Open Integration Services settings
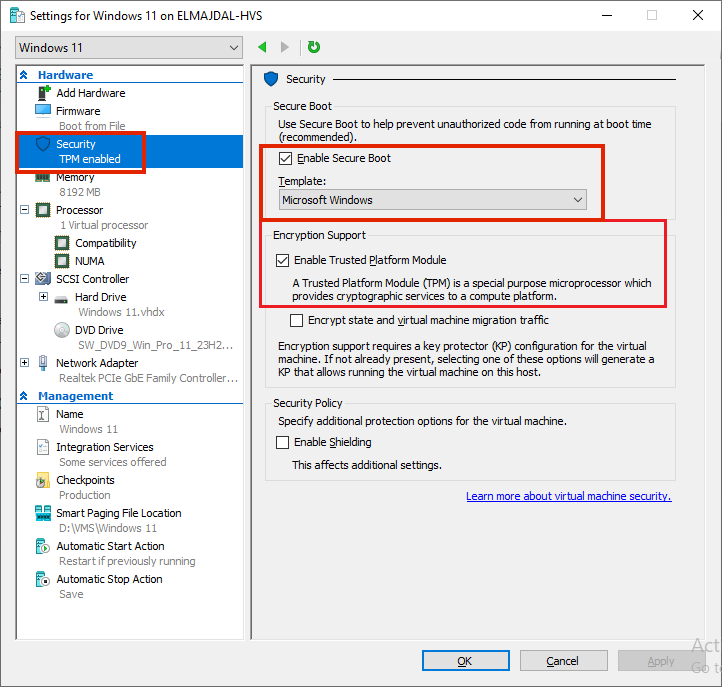This screenshot has width=722, height=687. tap(104, 447)
